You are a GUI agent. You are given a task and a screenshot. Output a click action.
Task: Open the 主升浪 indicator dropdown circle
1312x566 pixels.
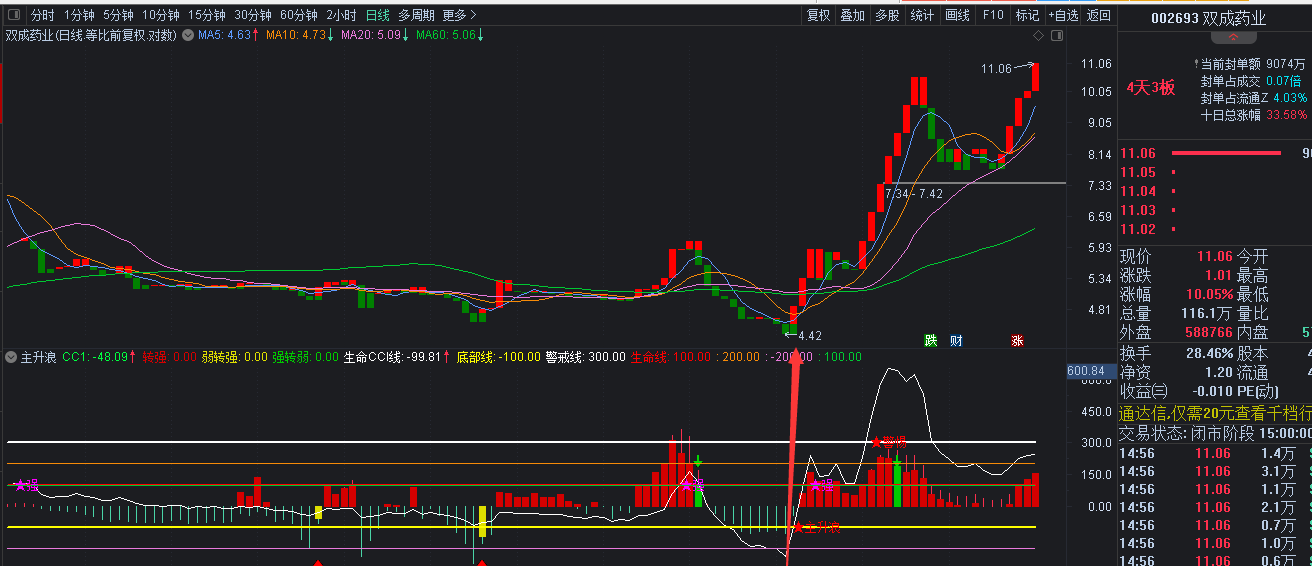click(x=11, y=356)
